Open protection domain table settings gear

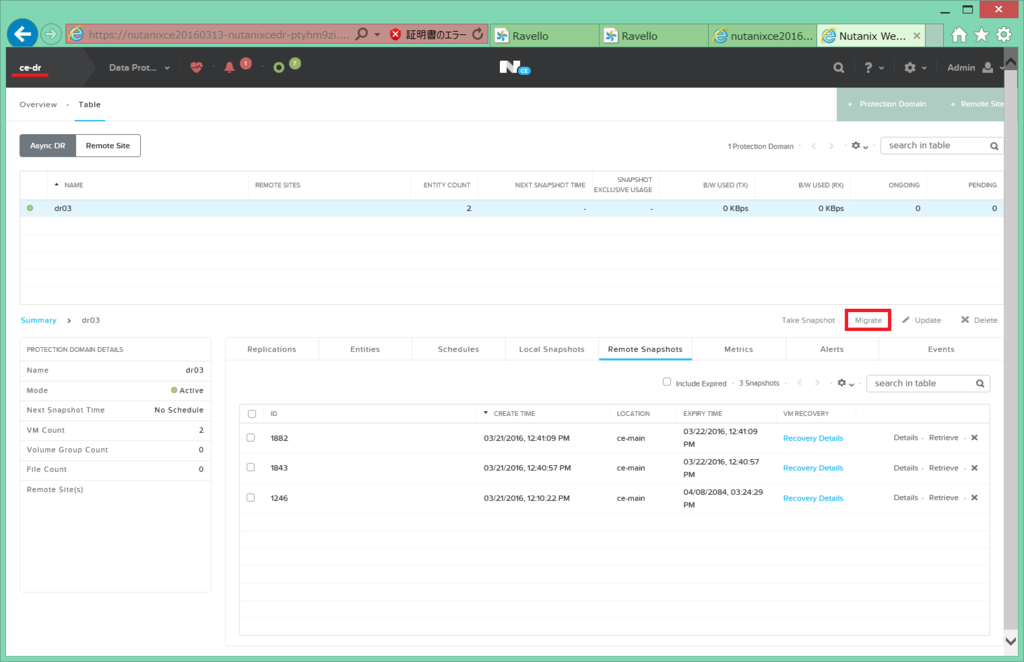pos(859,146)
